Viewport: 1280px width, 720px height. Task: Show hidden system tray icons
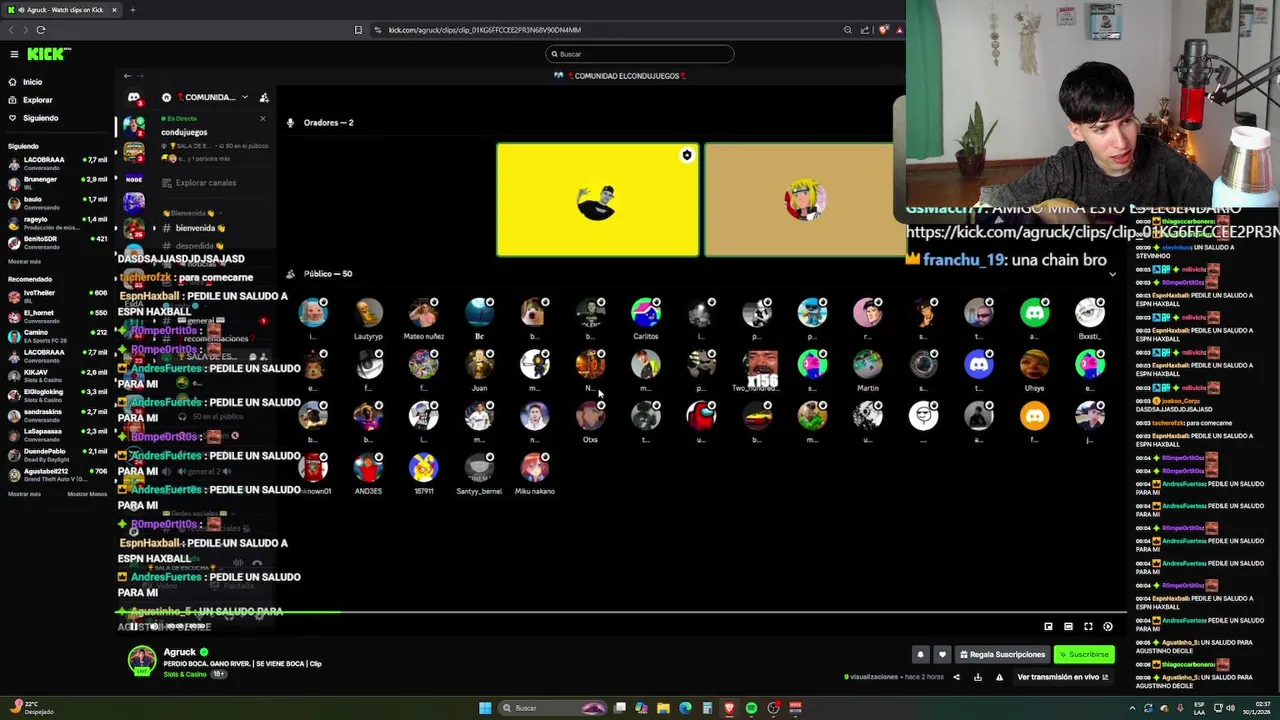click(x=1133, y=708)
